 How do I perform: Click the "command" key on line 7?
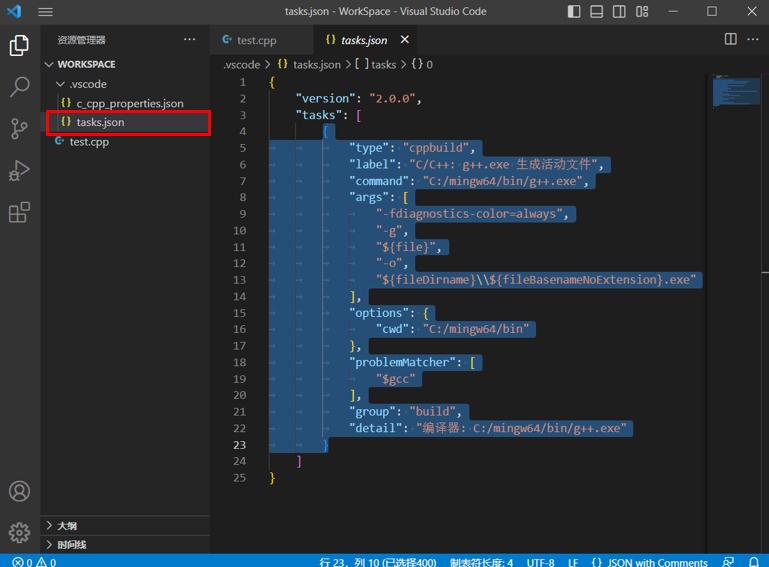[379, 181]
